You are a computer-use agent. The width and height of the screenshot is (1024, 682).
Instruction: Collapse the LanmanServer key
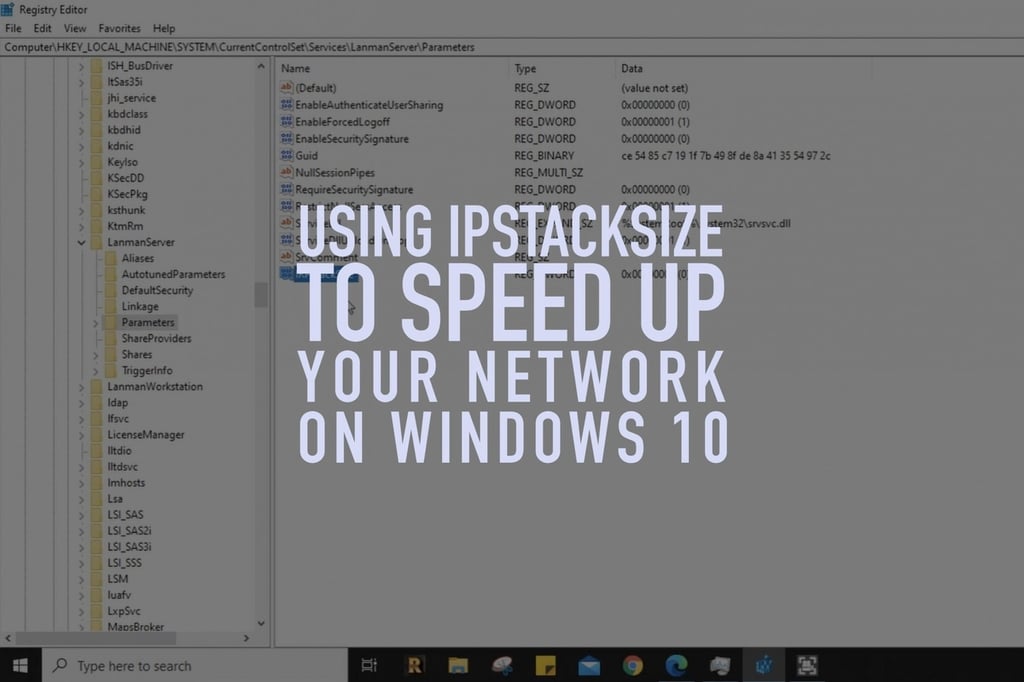pos(81,242)
